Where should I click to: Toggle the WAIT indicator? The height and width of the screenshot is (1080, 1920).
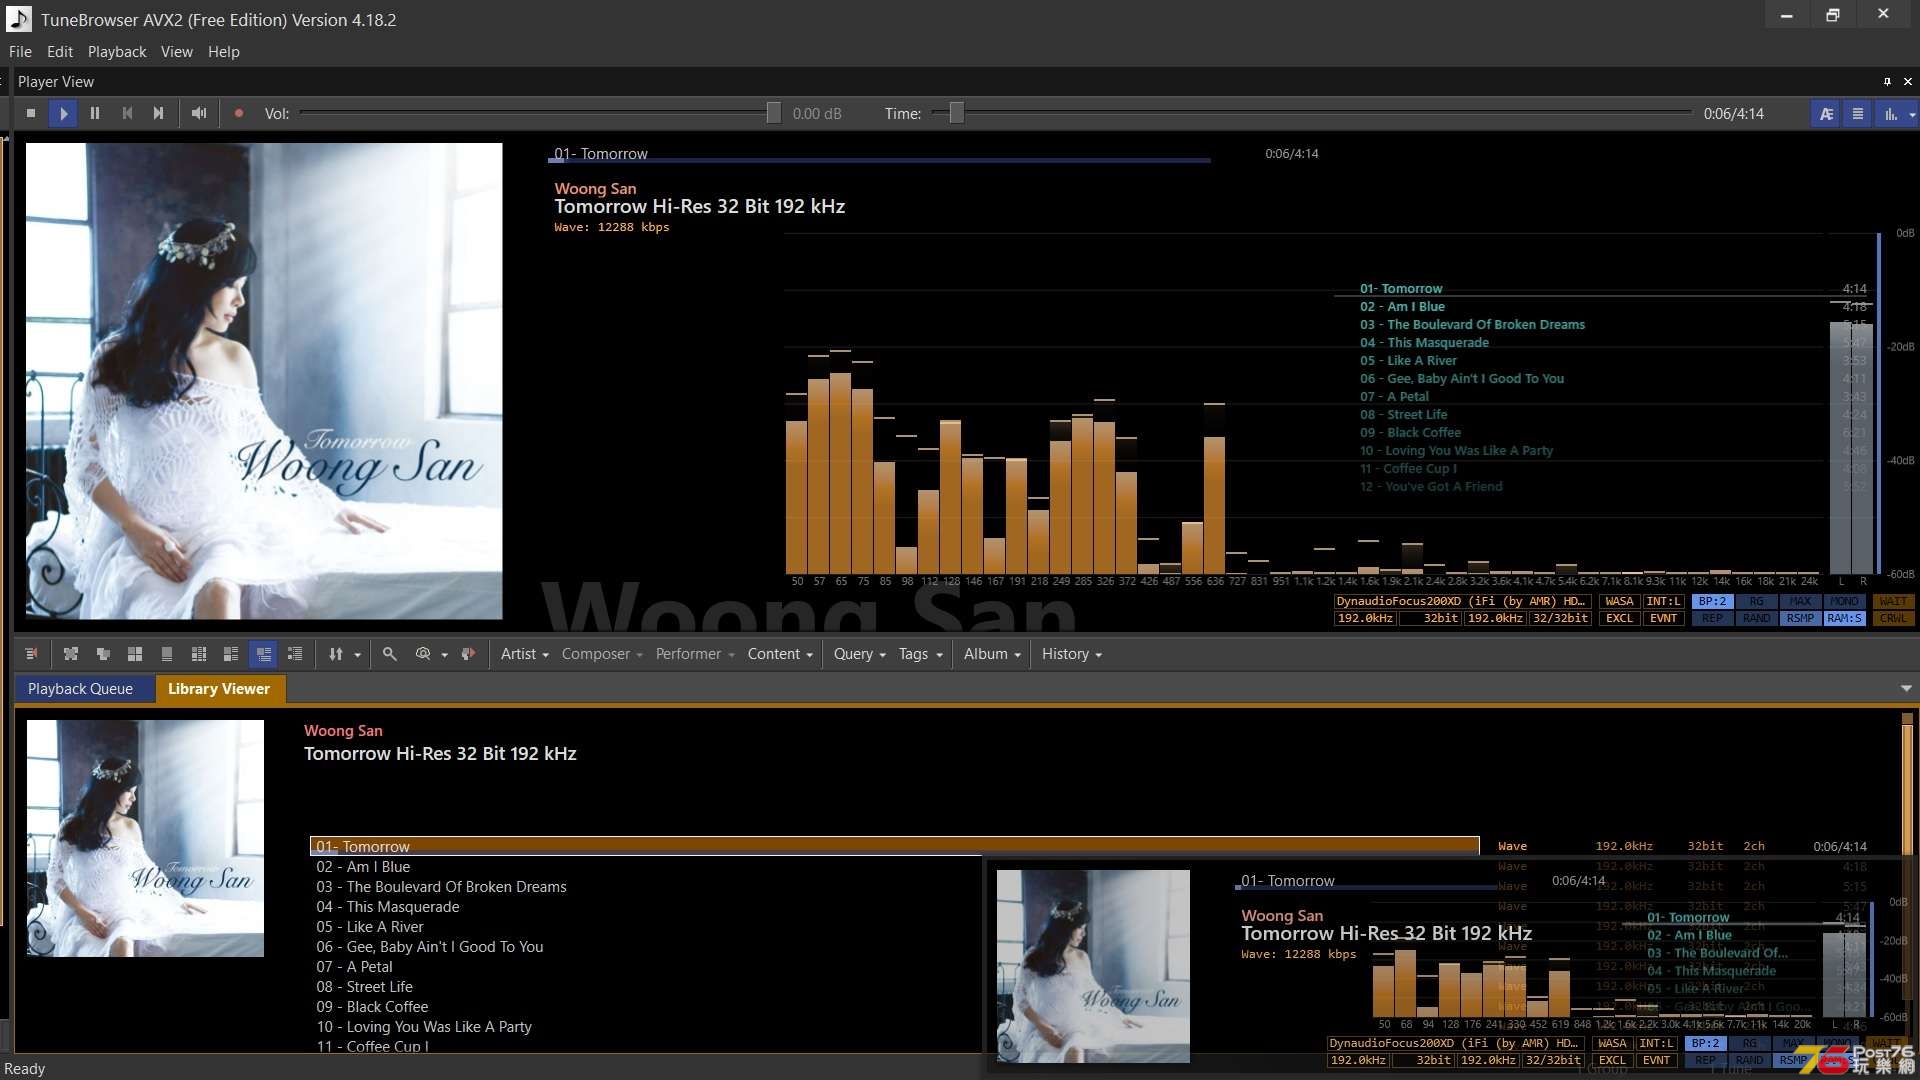1893,602
